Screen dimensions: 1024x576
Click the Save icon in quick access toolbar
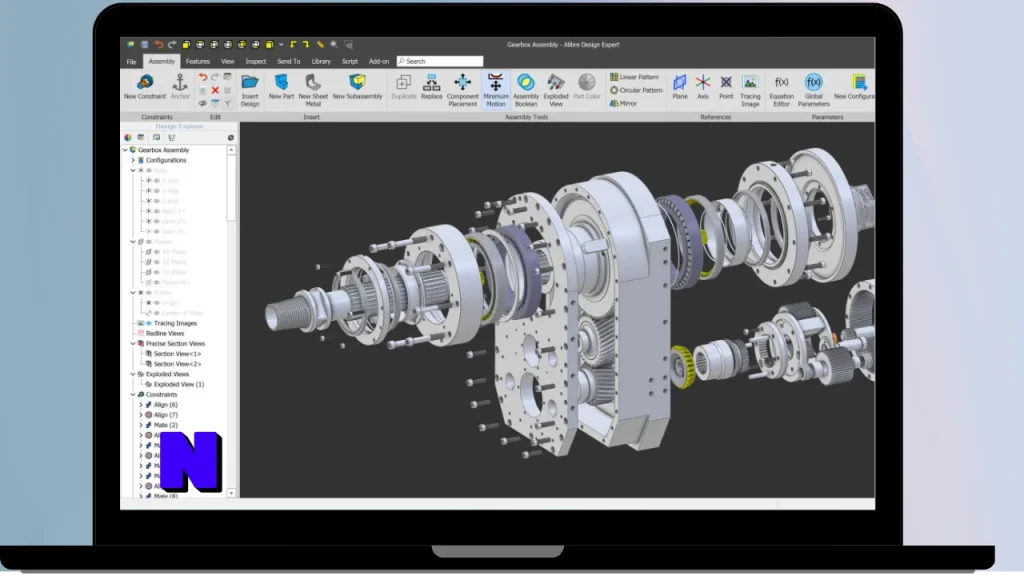[144, 44]
